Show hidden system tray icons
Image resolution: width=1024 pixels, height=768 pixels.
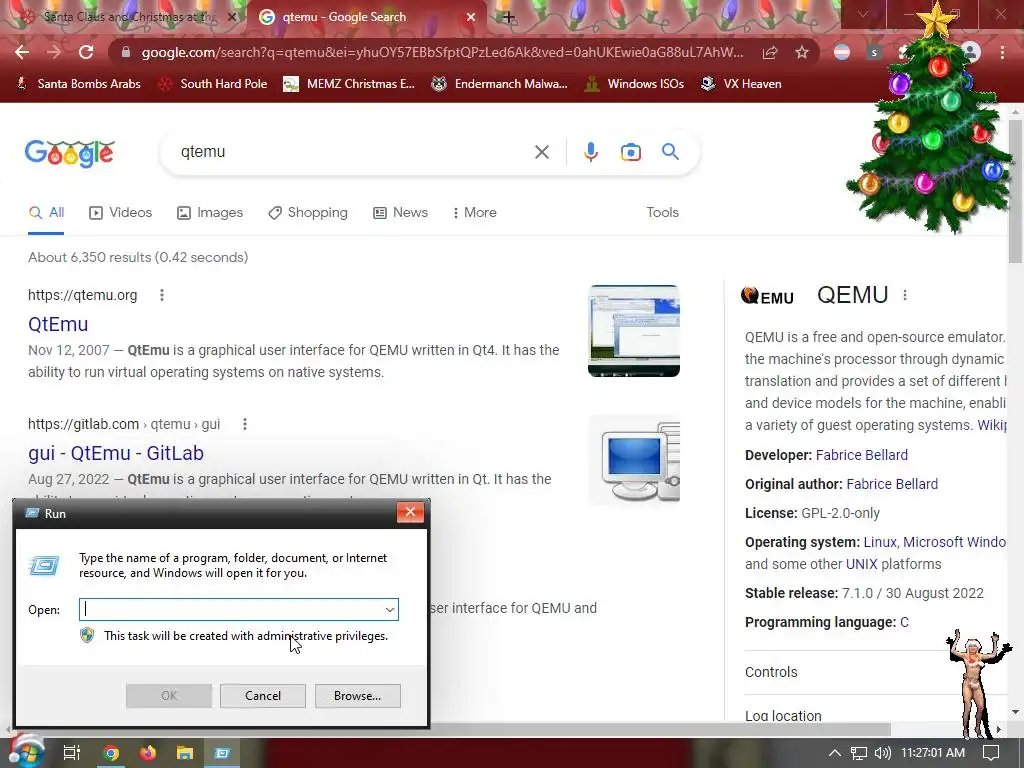tap(835, 753)
